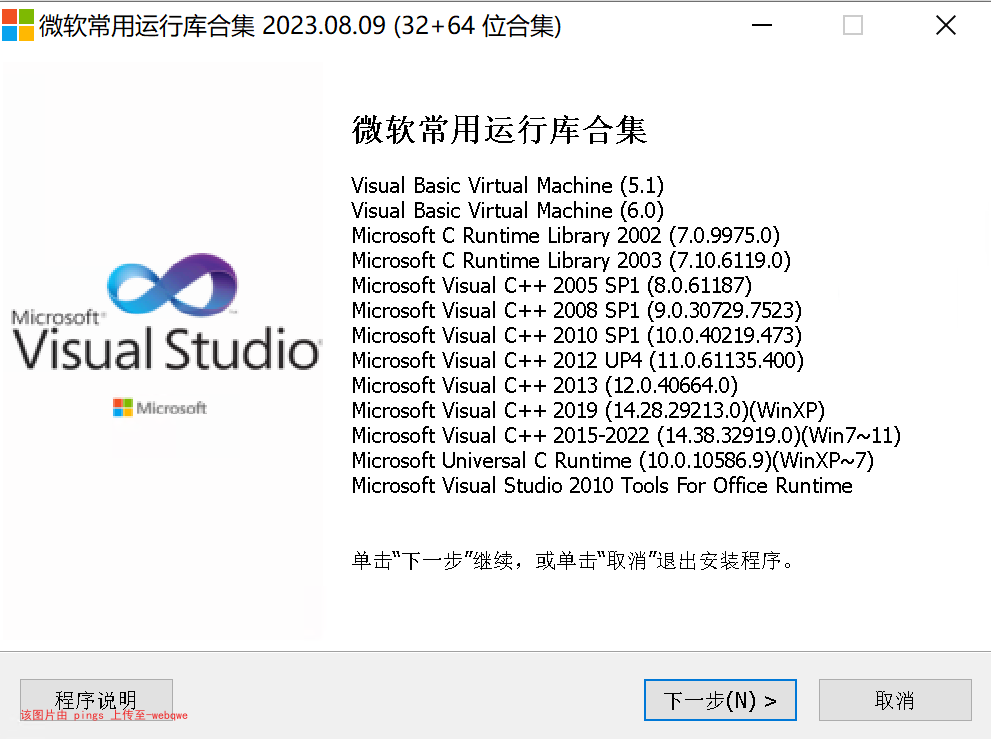Click the window title 微软常用运行库合集 2023.08.09

pyautogui.click(x=300, y=25)
